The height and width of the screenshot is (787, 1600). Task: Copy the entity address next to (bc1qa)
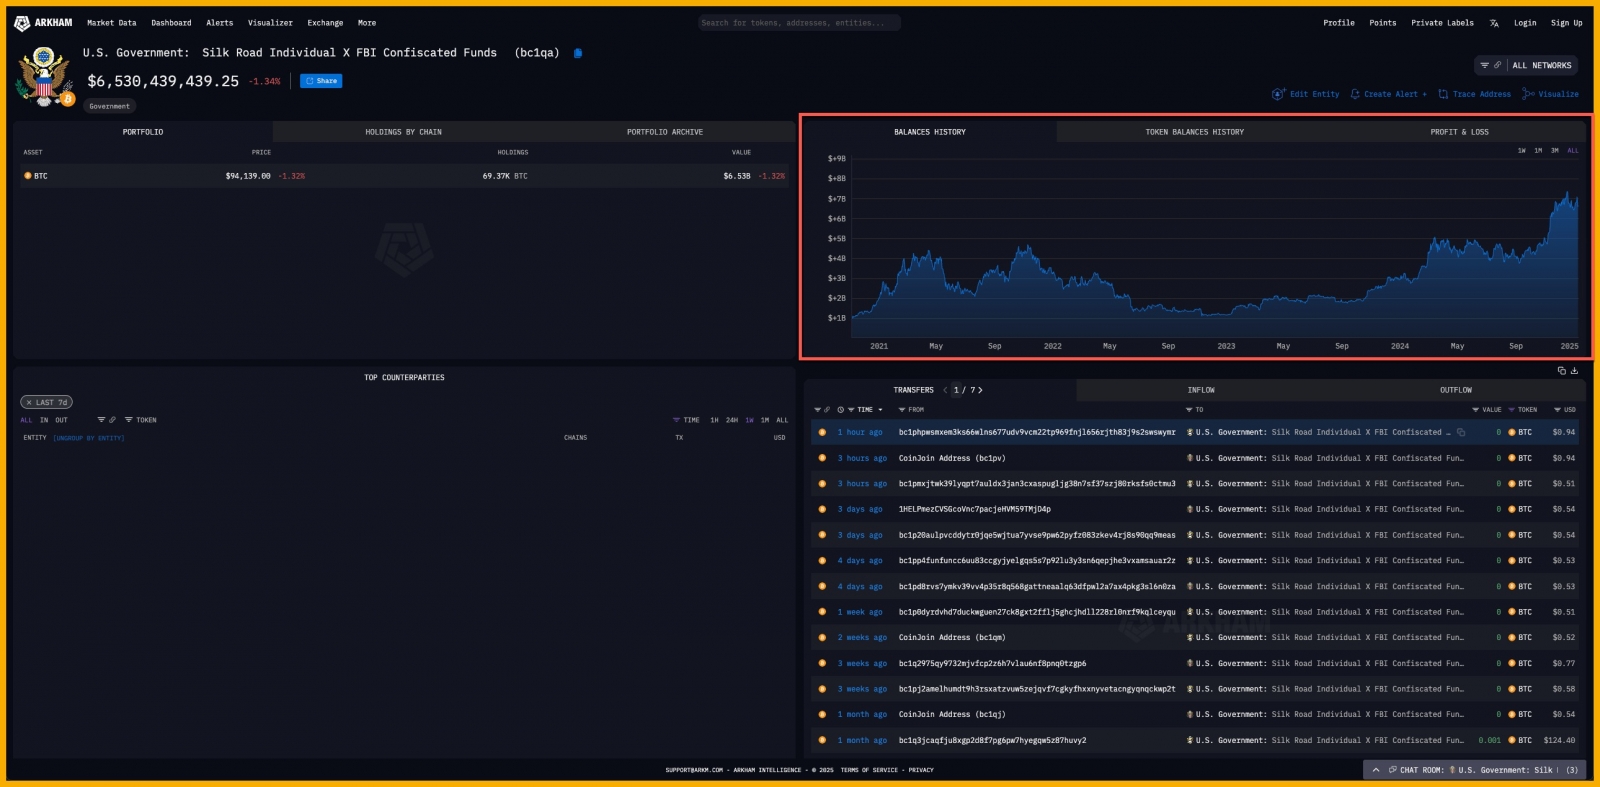click(x=578, y=53)
